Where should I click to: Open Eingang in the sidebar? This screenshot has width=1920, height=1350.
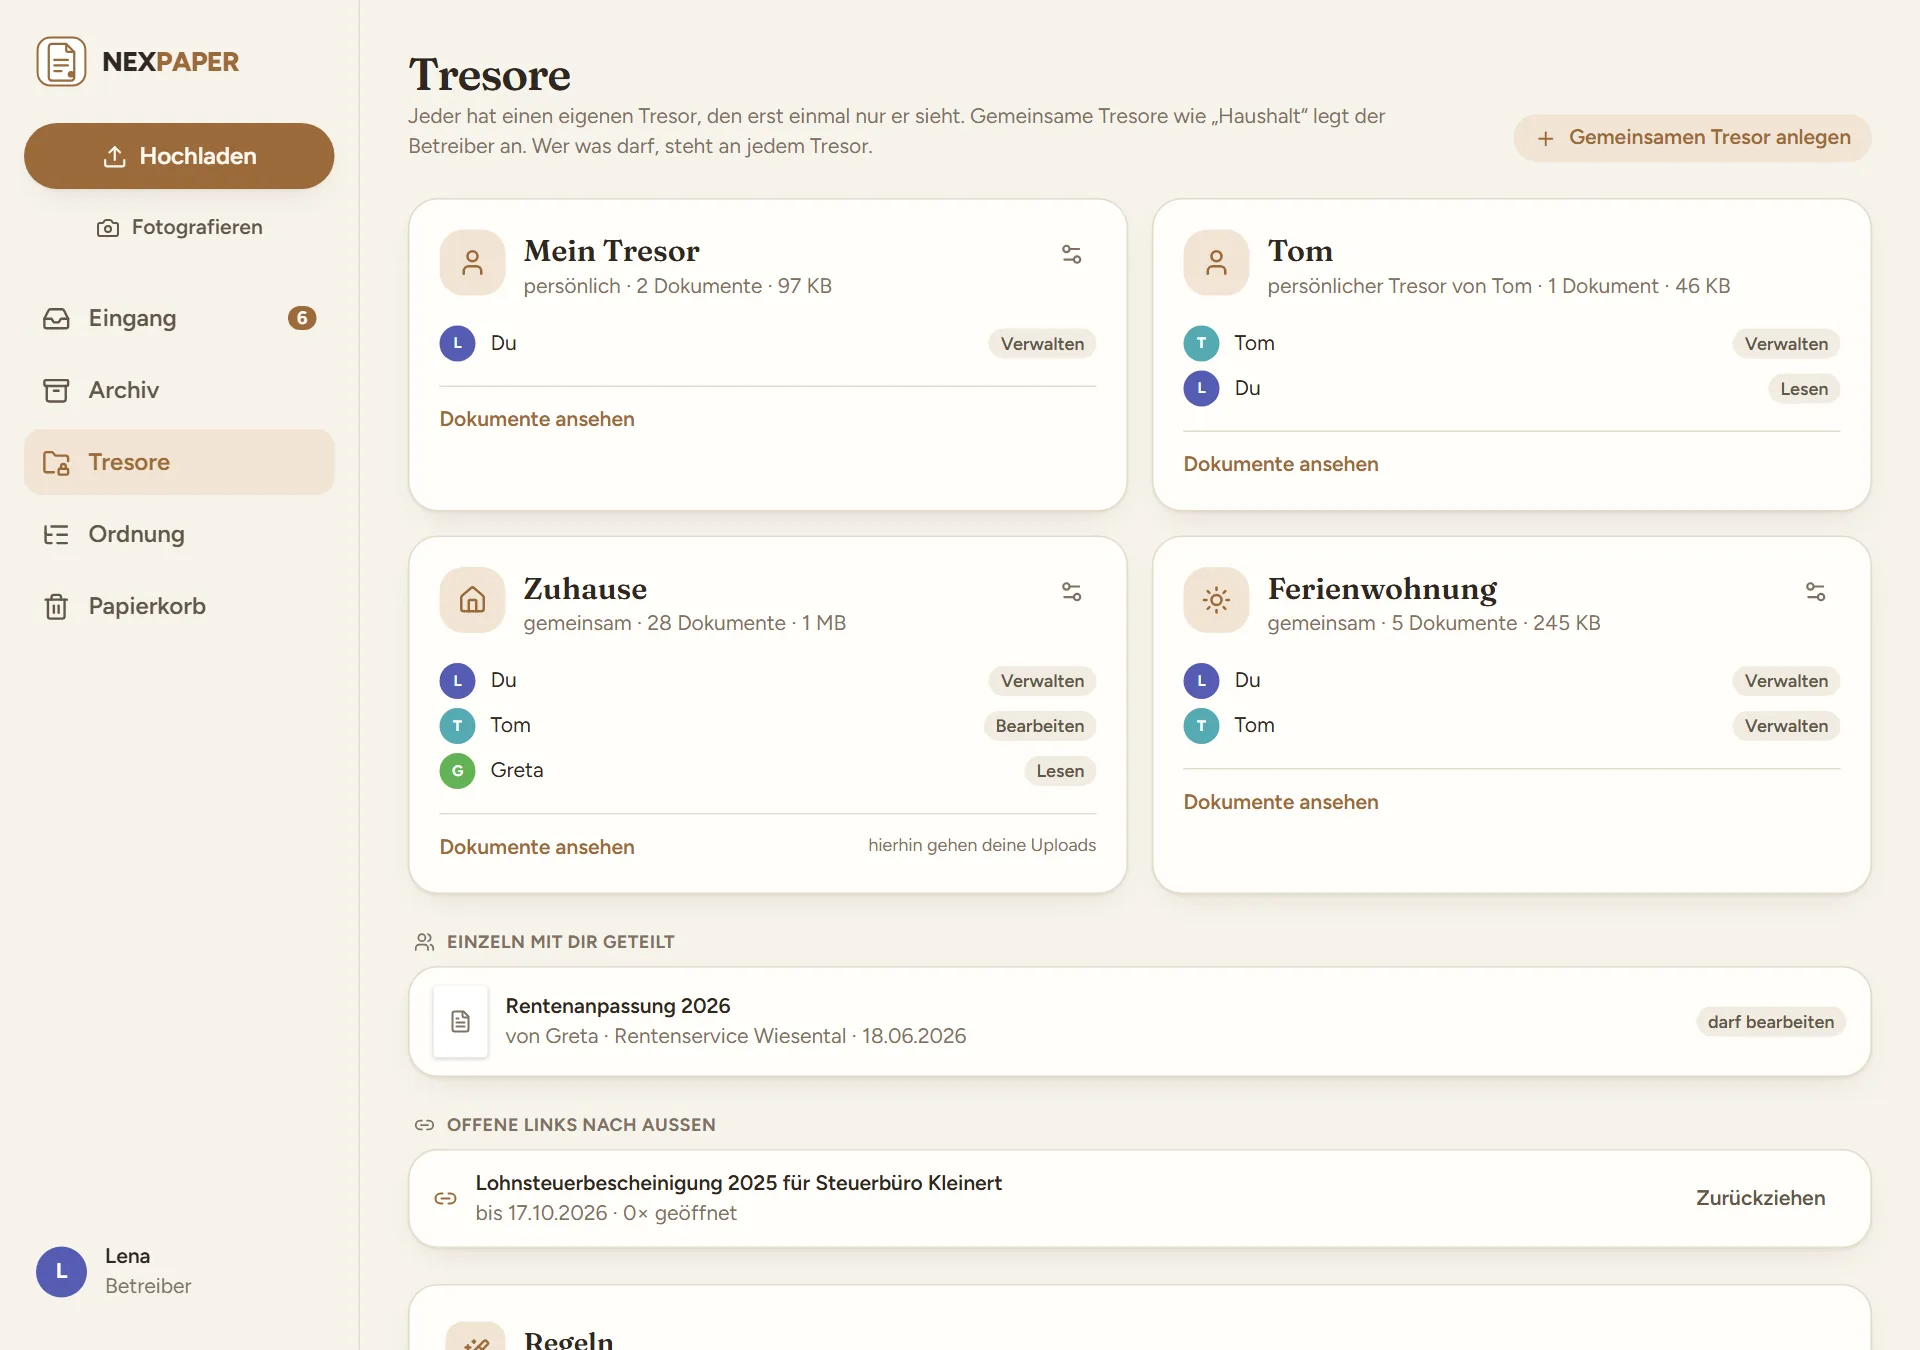[x=179, y=318]
